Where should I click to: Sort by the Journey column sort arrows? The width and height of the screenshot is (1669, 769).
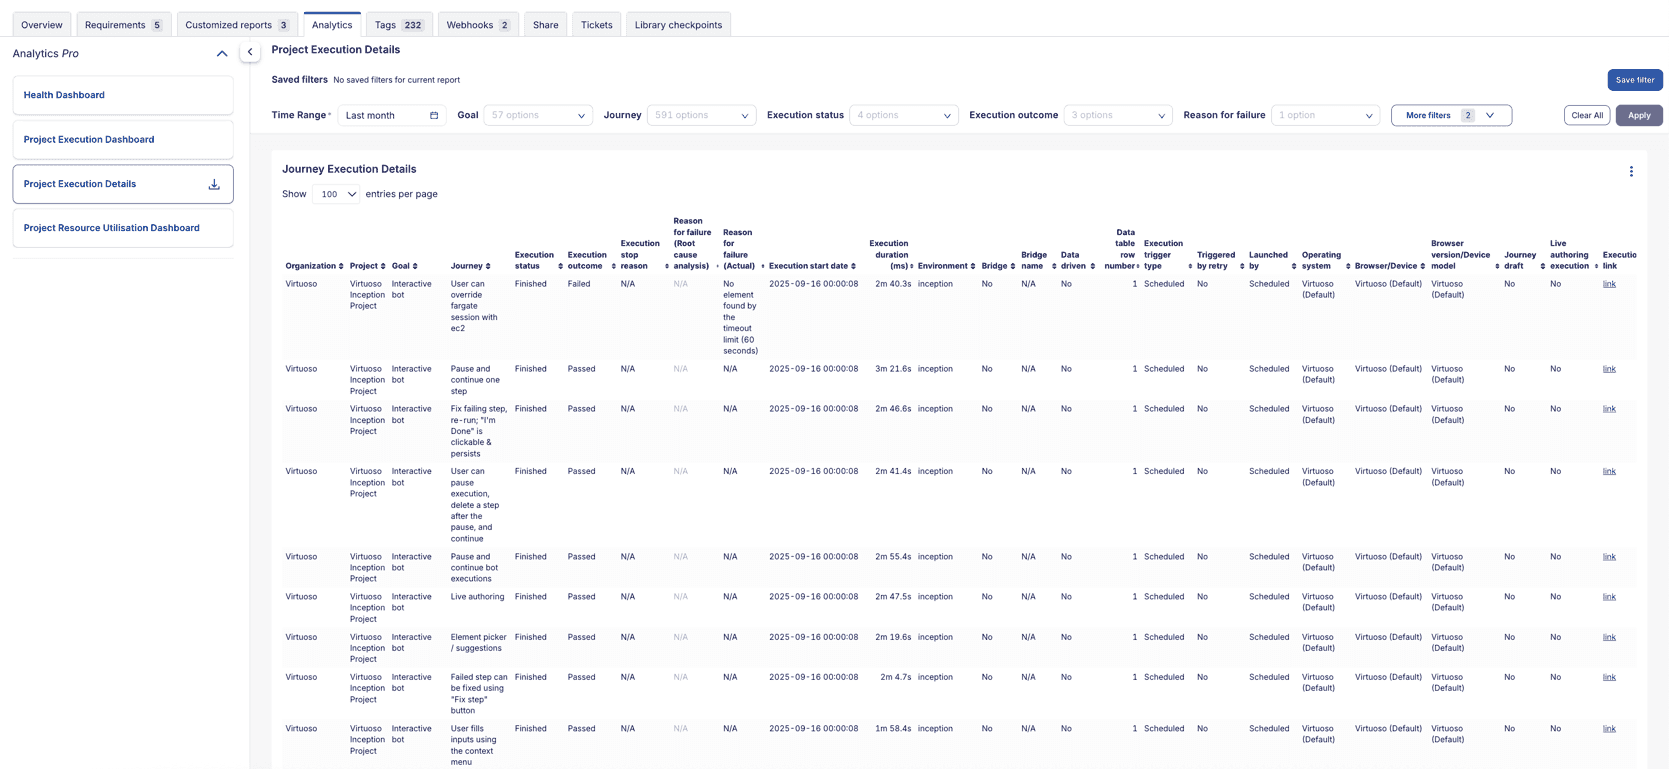tap(488, 267)
